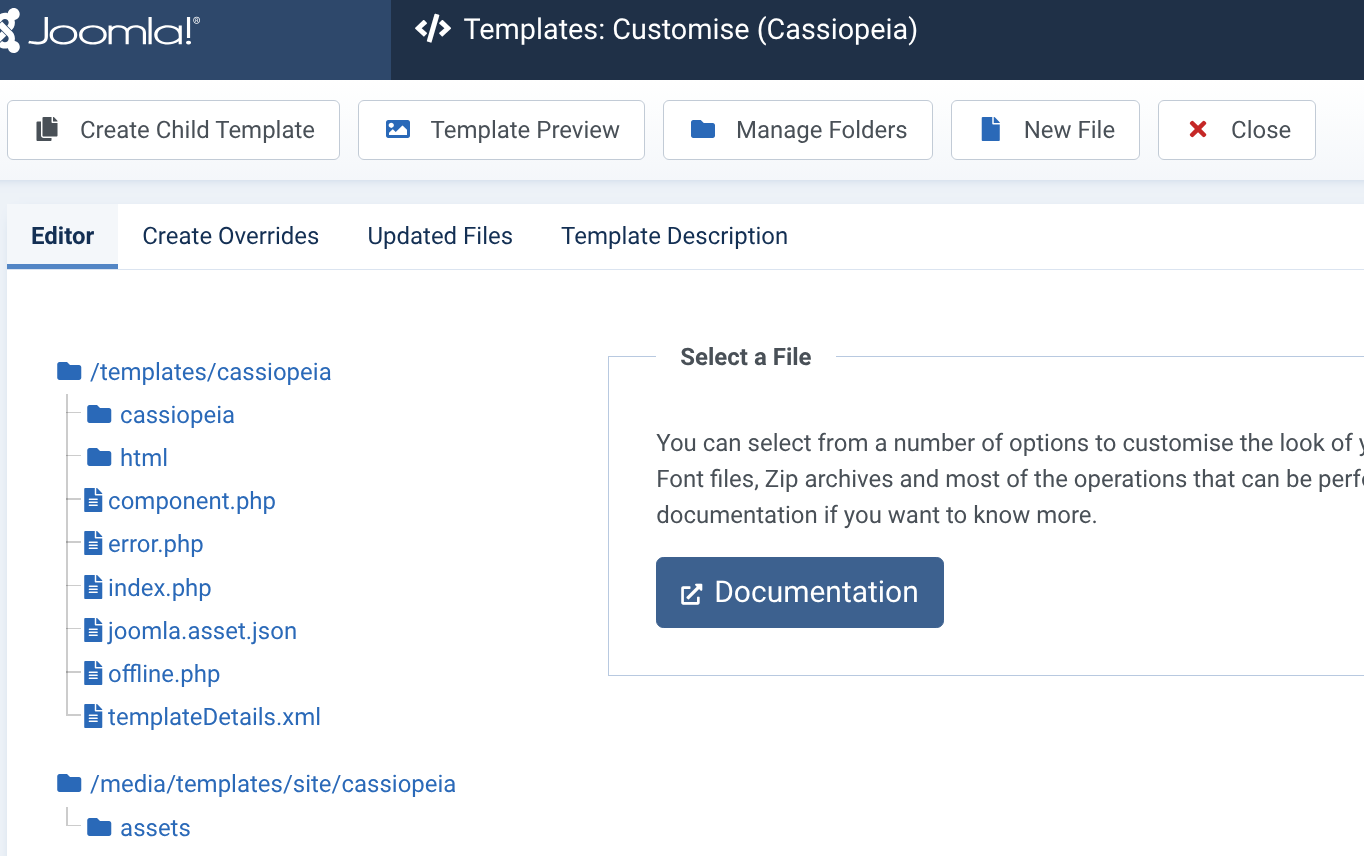The image size is (1364, 856).
Task: Open the Documentation button
Action: [x=799, y=593]
